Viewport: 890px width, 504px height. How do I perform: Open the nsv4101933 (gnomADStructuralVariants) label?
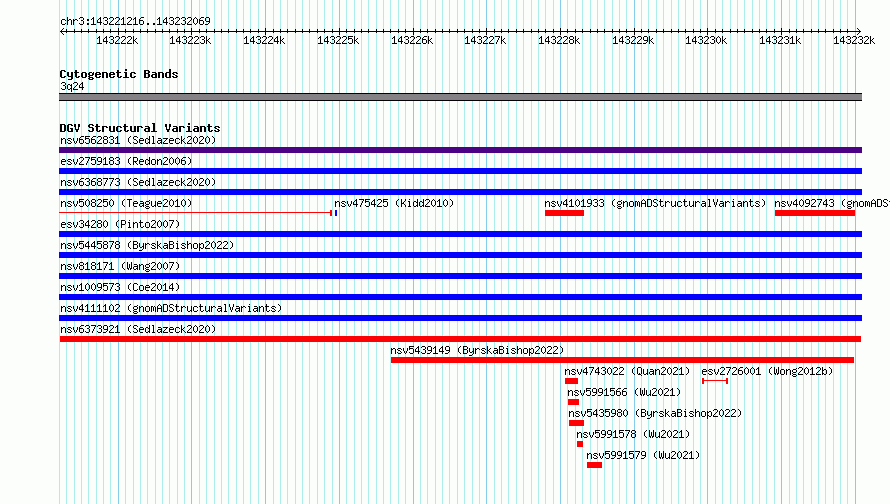(x=655, y=203)
